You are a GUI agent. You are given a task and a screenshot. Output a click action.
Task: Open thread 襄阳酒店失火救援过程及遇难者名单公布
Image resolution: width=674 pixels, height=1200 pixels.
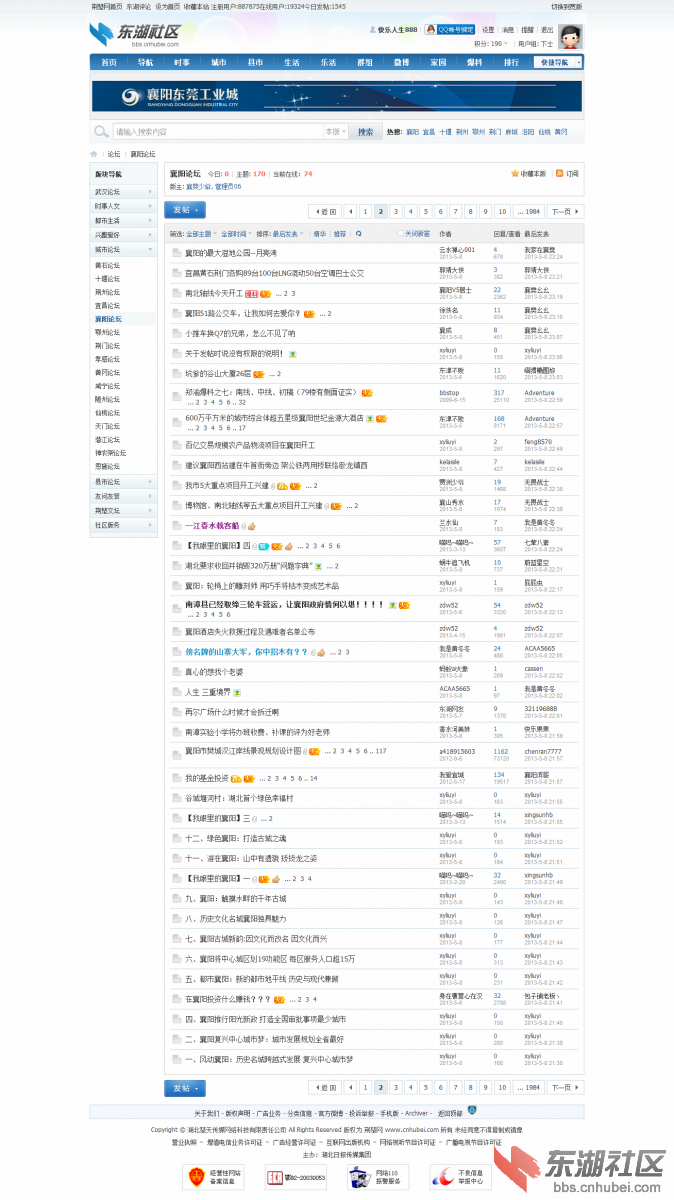pyautogui.click(x=250, y=632)
